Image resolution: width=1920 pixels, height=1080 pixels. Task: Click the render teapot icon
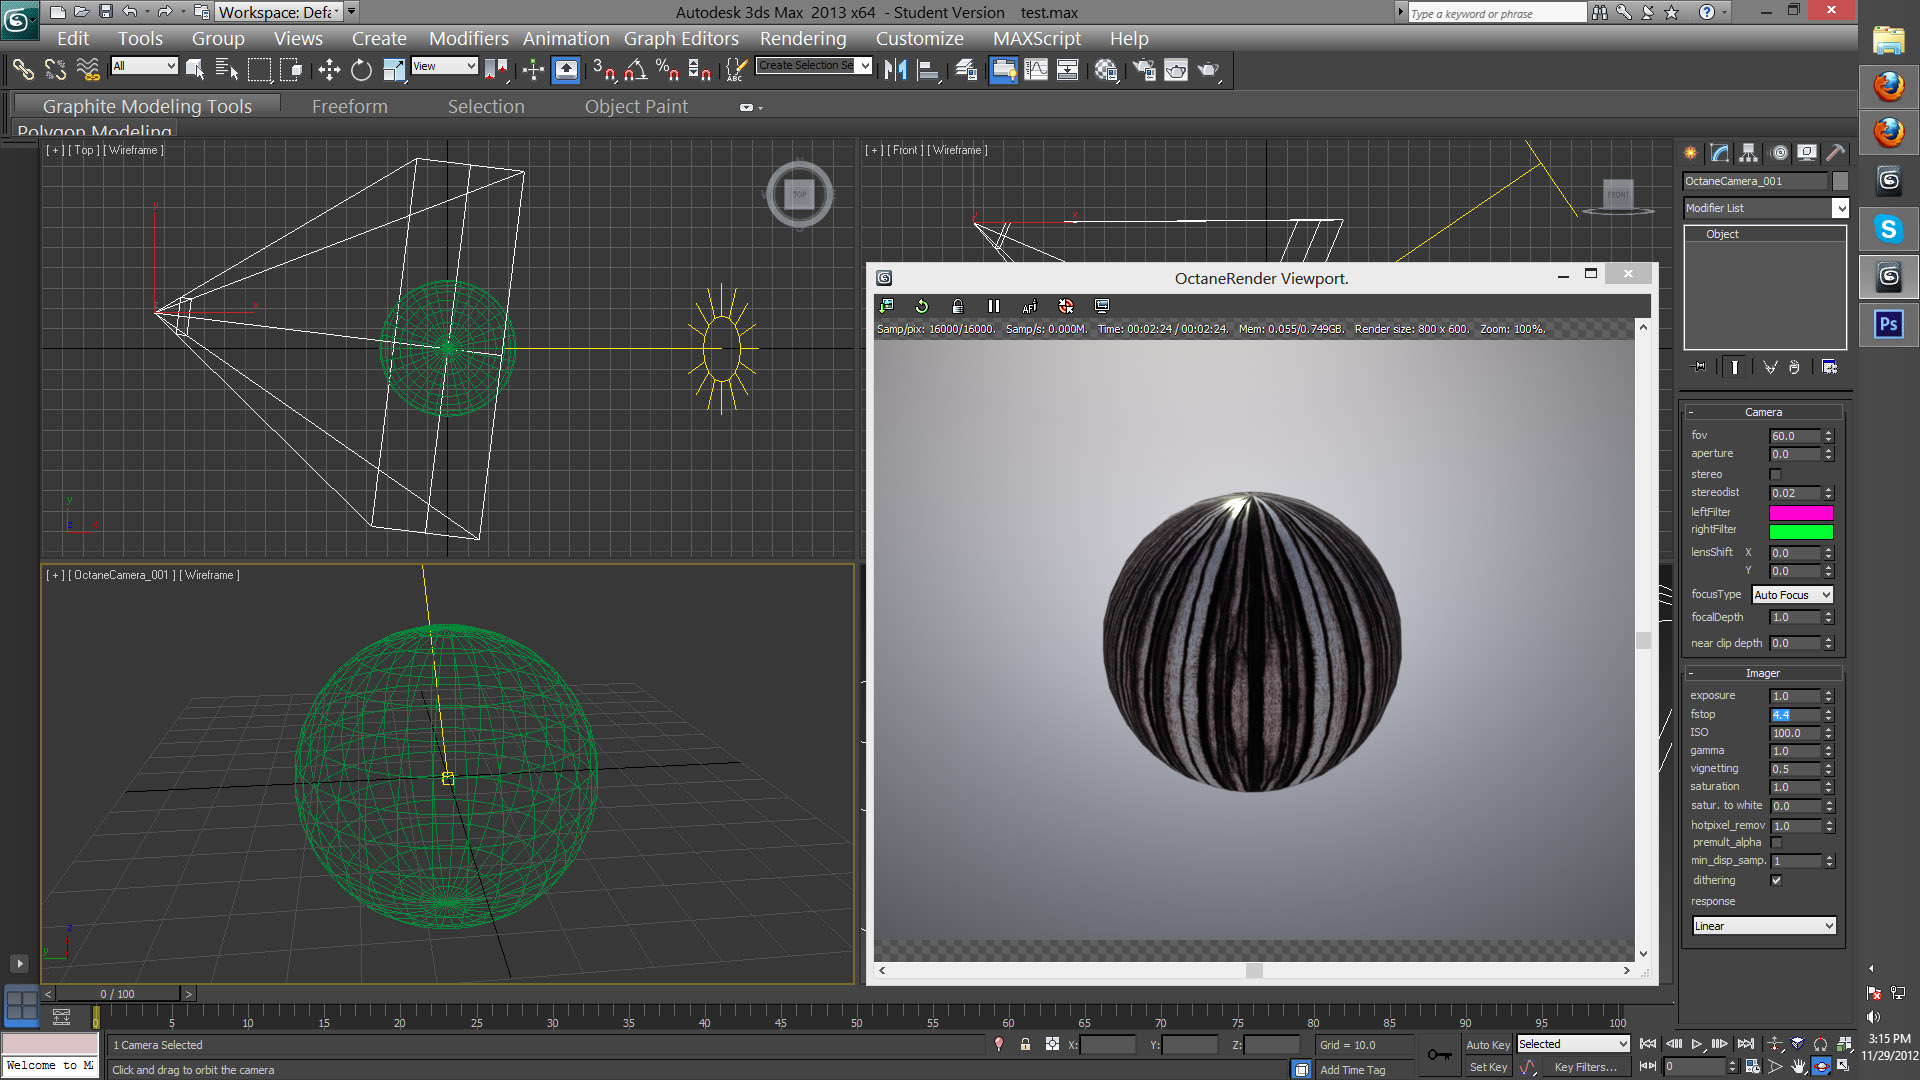point(1207,70)
